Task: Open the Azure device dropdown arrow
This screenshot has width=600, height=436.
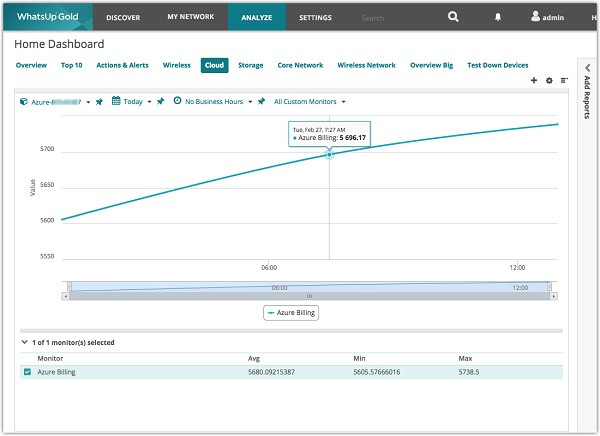Action: 88,102
